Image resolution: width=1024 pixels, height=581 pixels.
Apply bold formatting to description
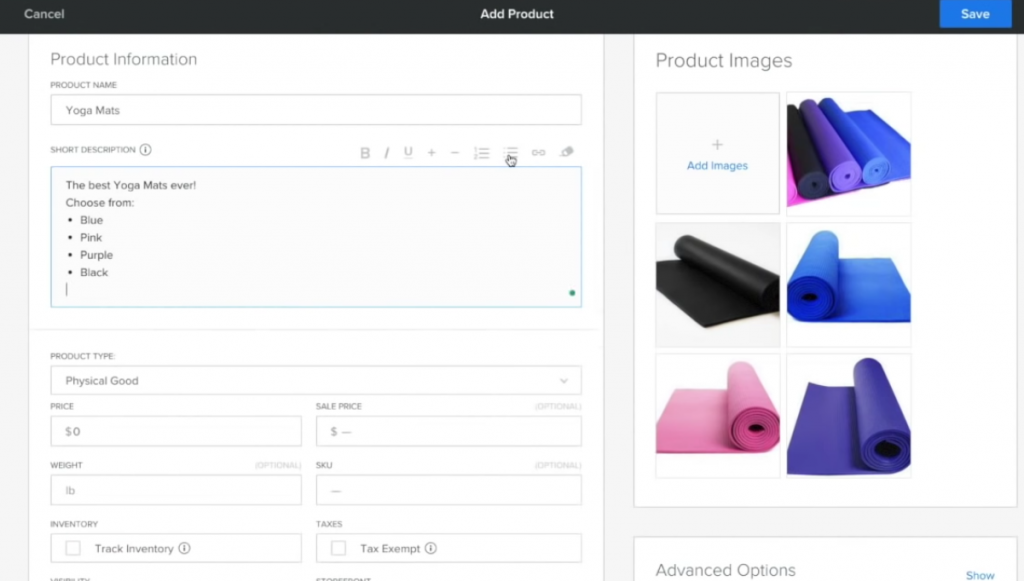coord(365,153)
